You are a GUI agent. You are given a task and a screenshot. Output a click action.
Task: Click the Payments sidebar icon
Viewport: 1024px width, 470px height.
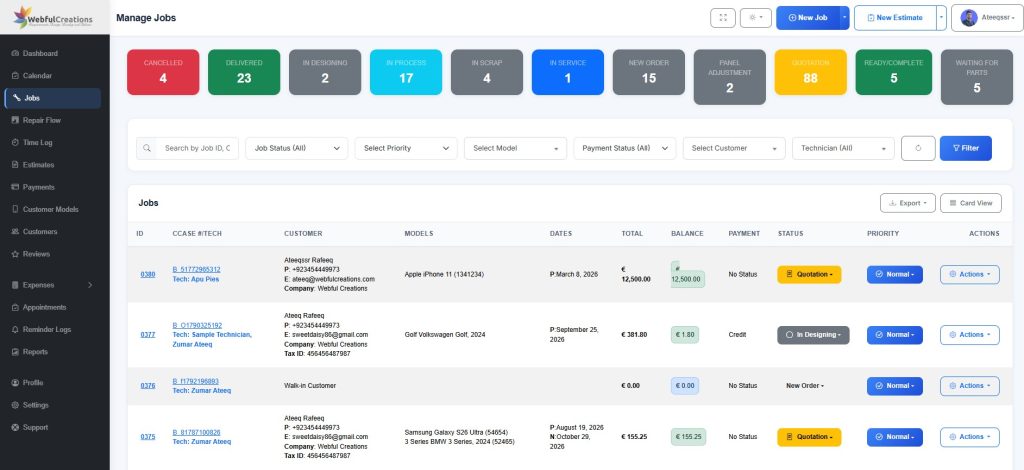pos(16,187)
